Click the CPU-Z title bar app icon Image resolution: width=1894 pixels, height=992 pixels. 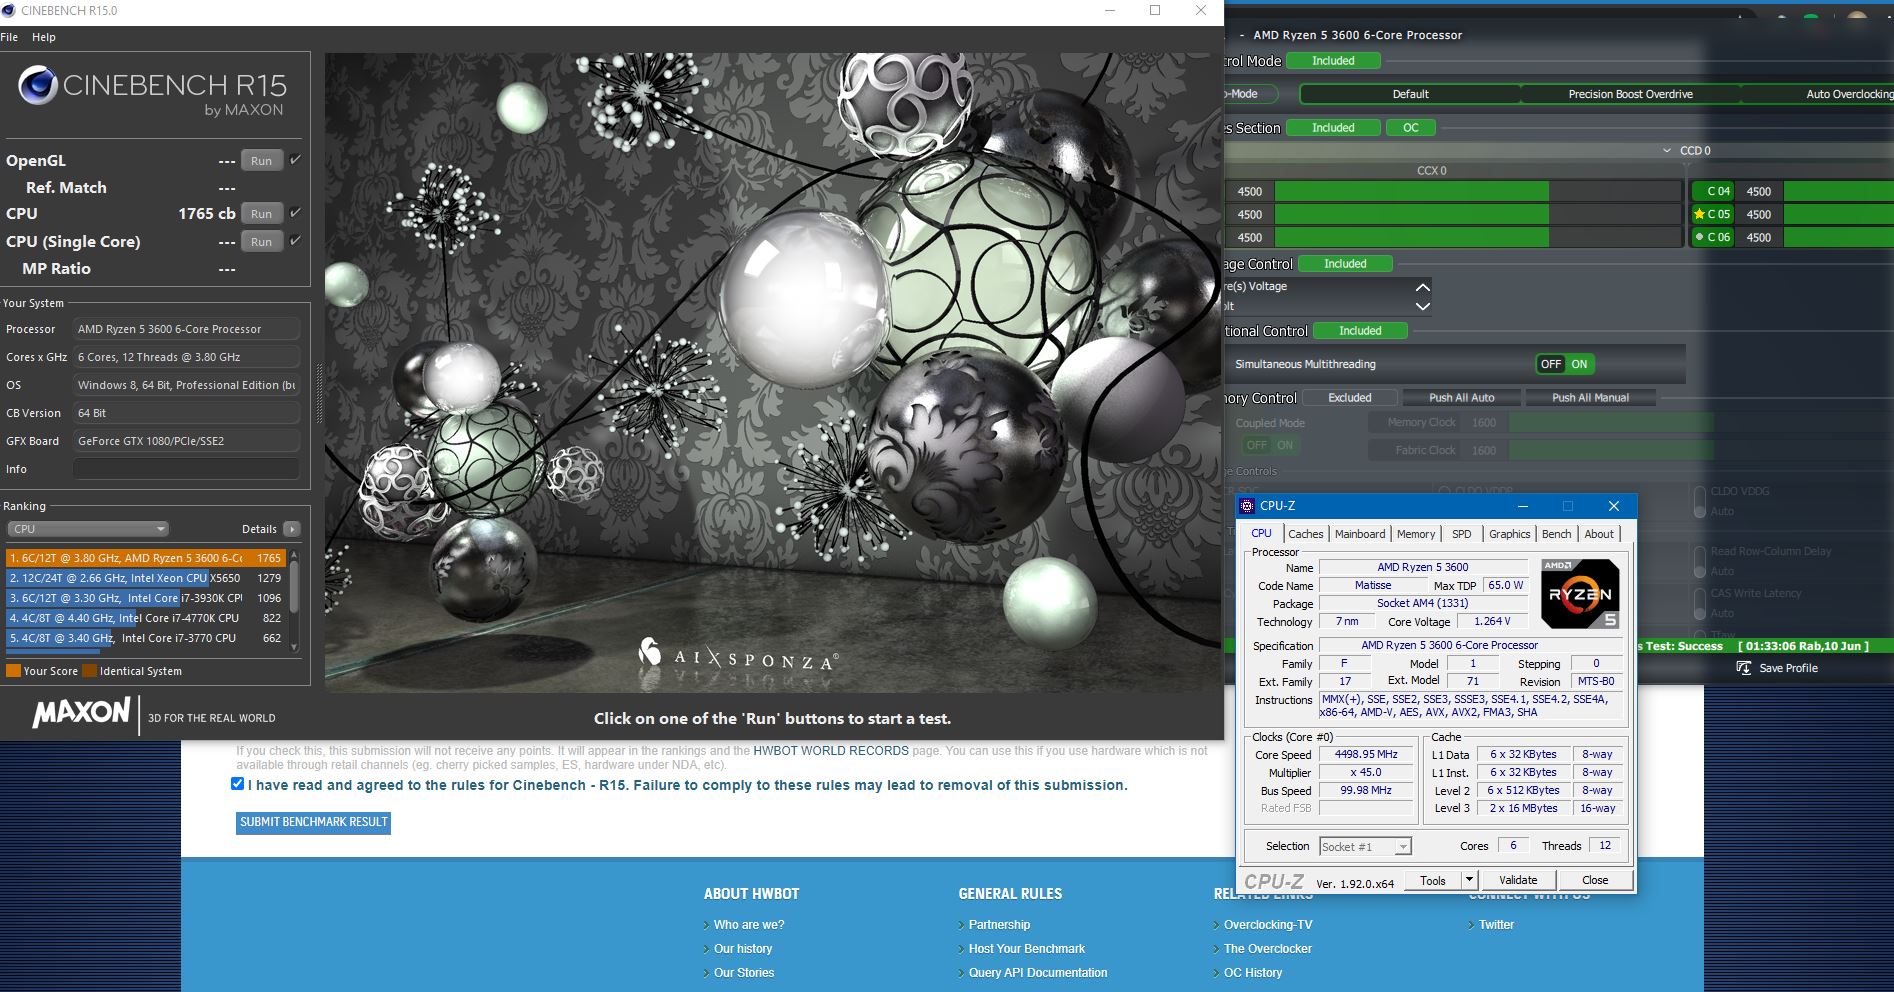1247,506
